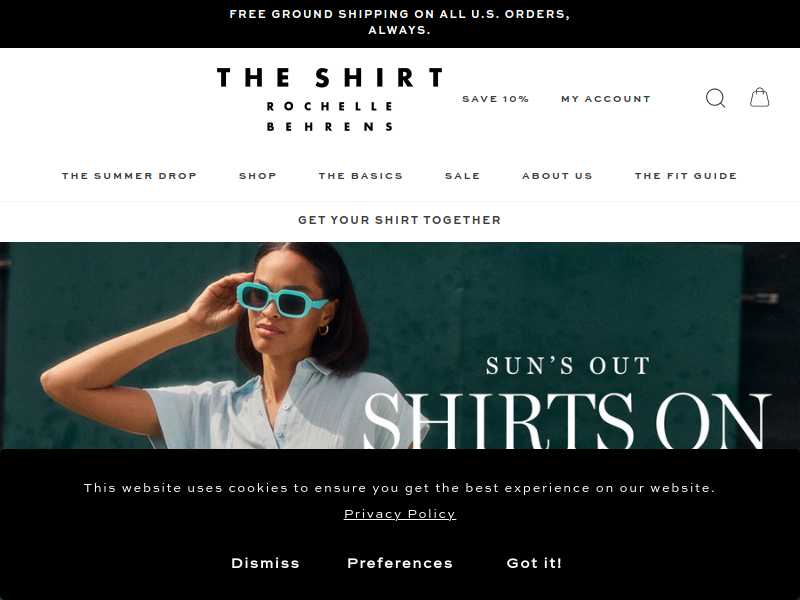Click The Shirt Rochelle Behrens logo
The height and width of the screenshot is (600, 800).
point(330,99)
